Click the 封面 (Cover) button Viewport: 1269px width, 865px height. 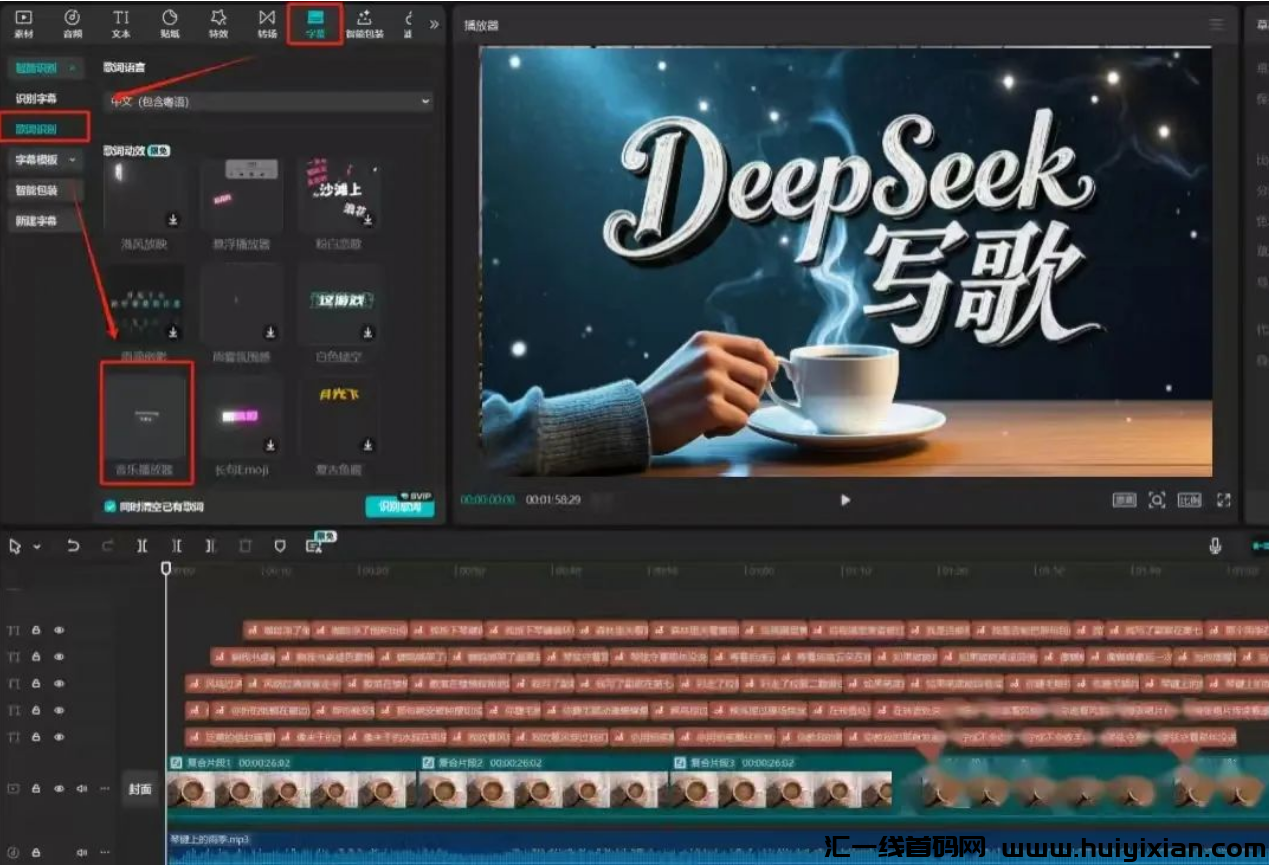tap(140, 790)
